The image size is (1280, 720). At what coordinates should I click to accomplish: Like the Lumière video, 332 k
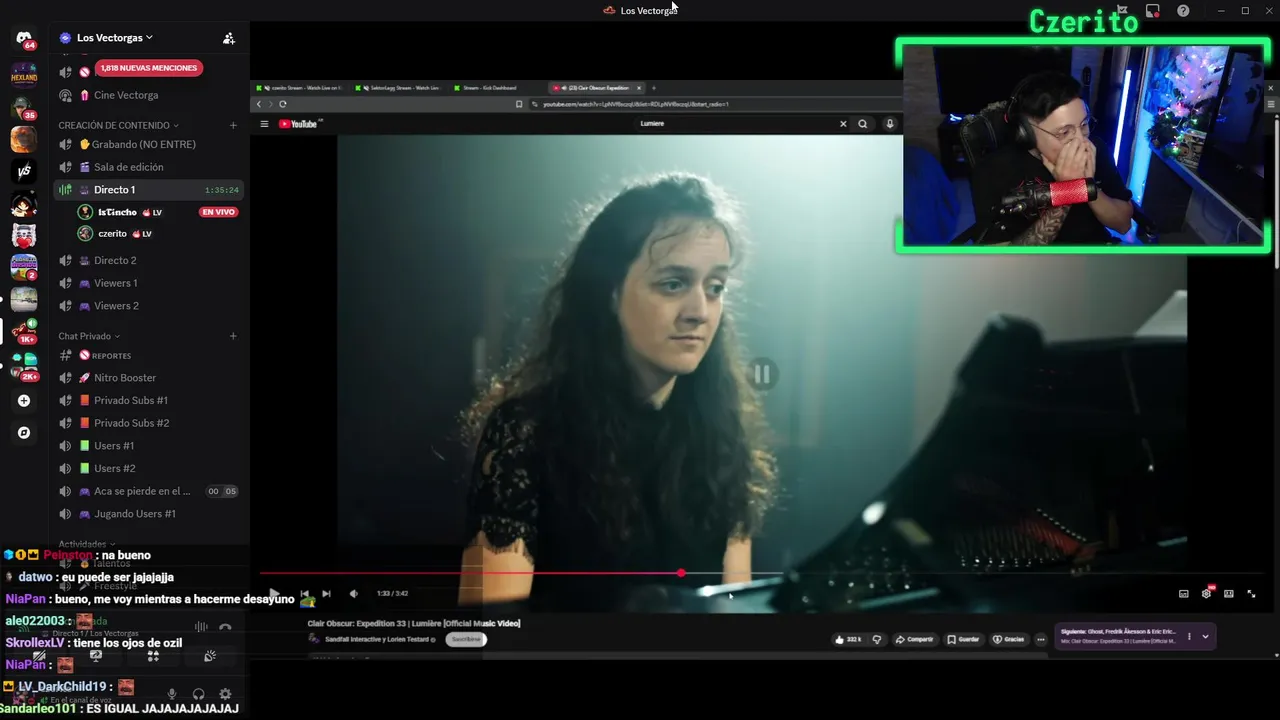click(849, 639)
